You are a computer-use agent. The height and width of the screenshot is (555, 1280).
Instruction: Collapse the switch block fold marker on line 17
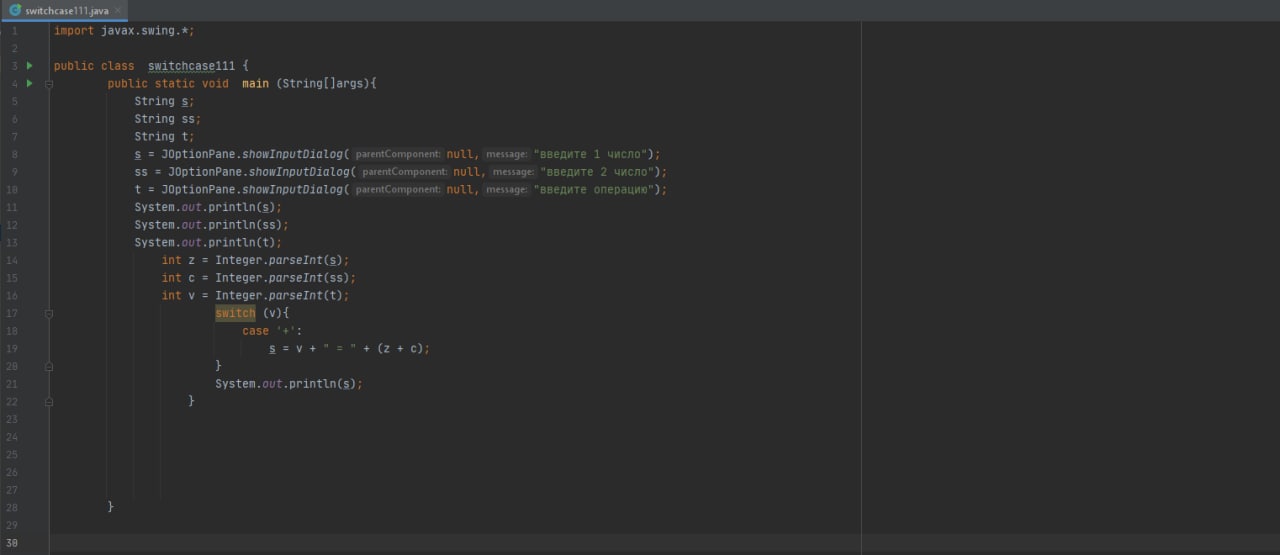point(47,313)
